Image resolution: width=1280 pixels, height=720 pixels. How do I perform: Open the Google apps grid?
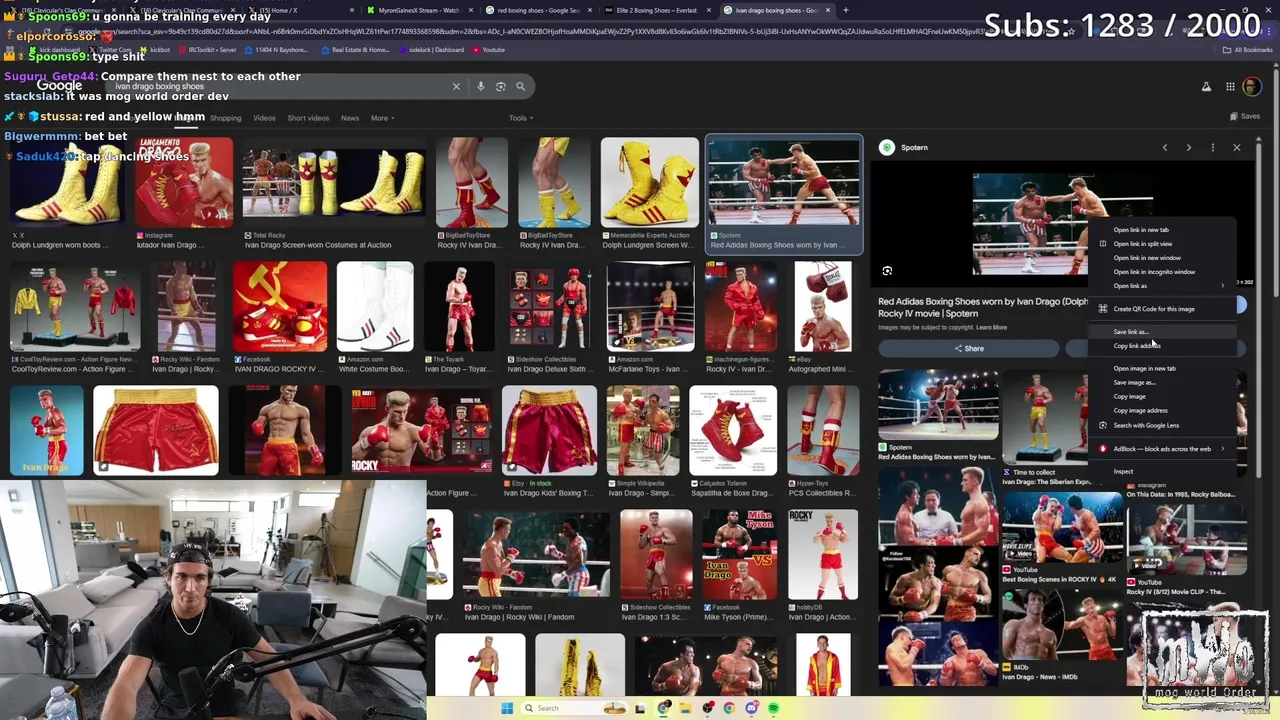[1230, 87]
